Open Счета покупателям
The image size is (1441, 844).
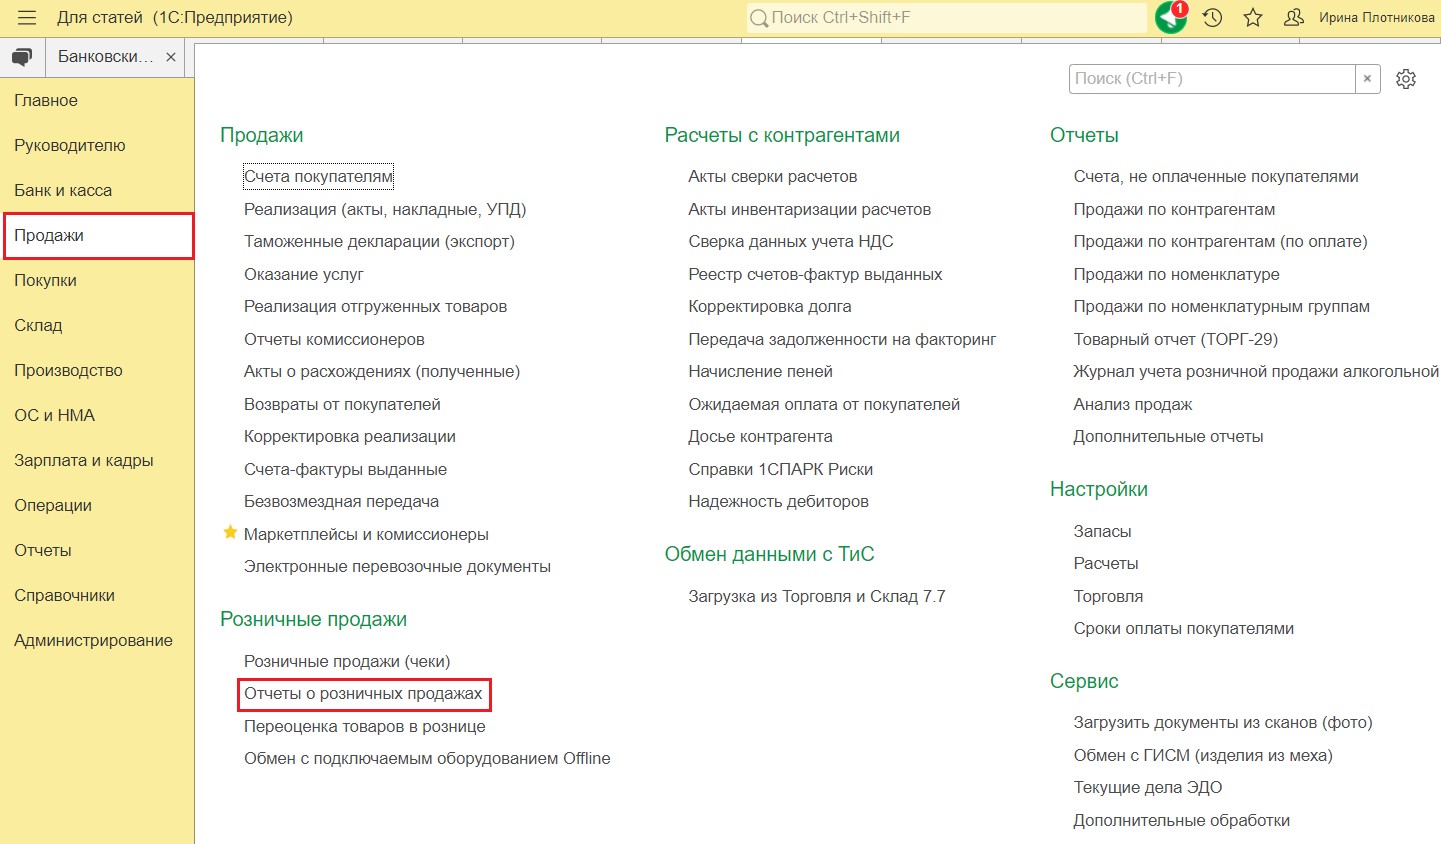coord(319,177)
